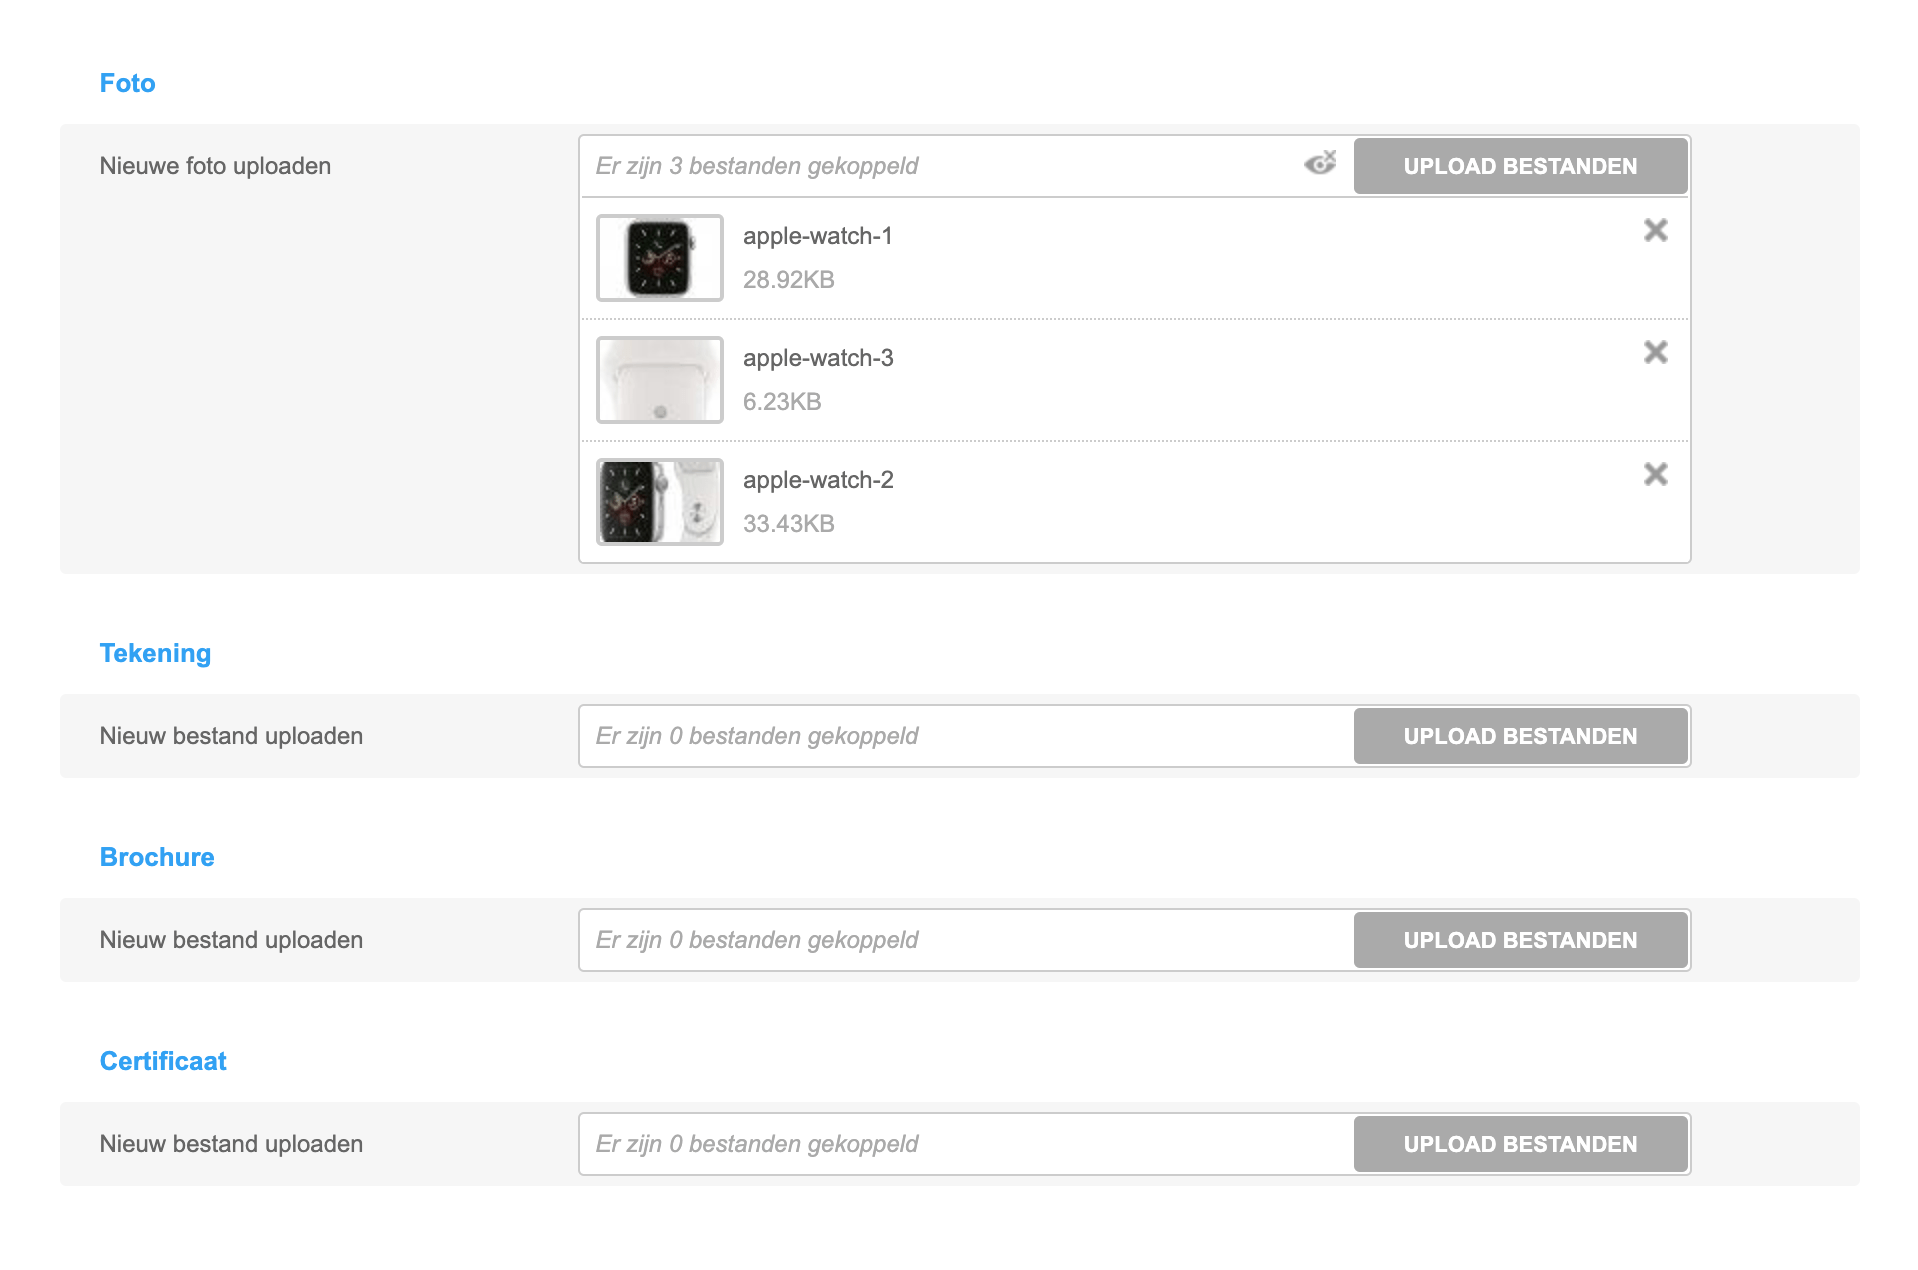Select the apple-watch-1 file name
Screen dimensions: 1918x1270
pyautogui.click(x=817, y=236)
